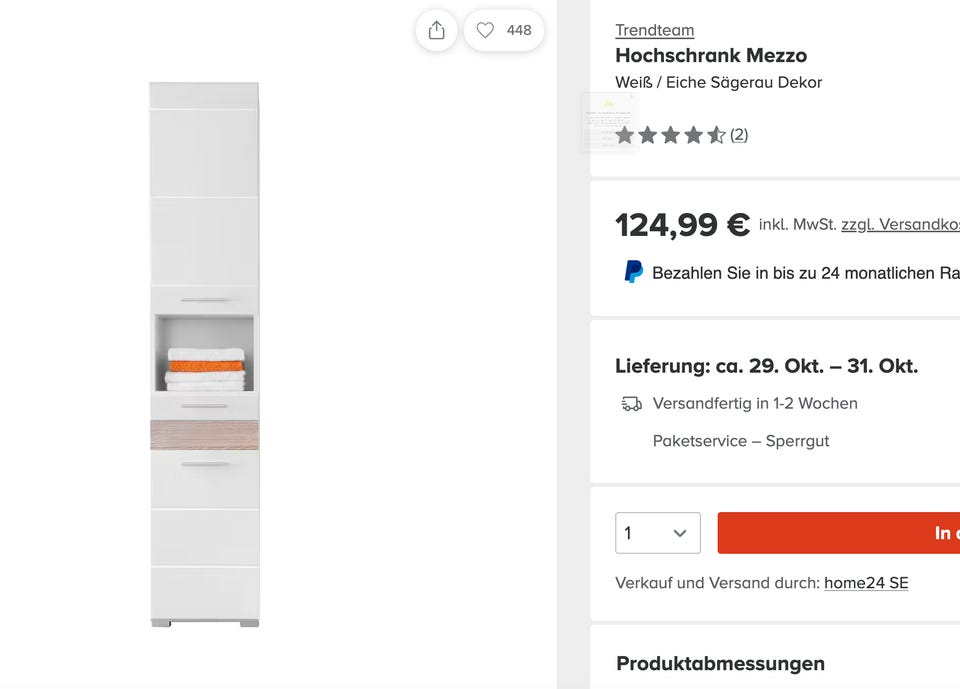Click the wishlist count 448
Viewport: 960px width, 689px height.
pyautogui.click(x=519, y=31)
